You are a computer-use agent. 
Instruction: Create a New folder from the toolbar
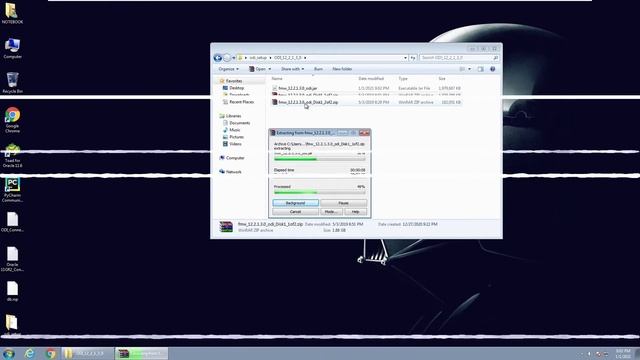(x=342, y=69)
